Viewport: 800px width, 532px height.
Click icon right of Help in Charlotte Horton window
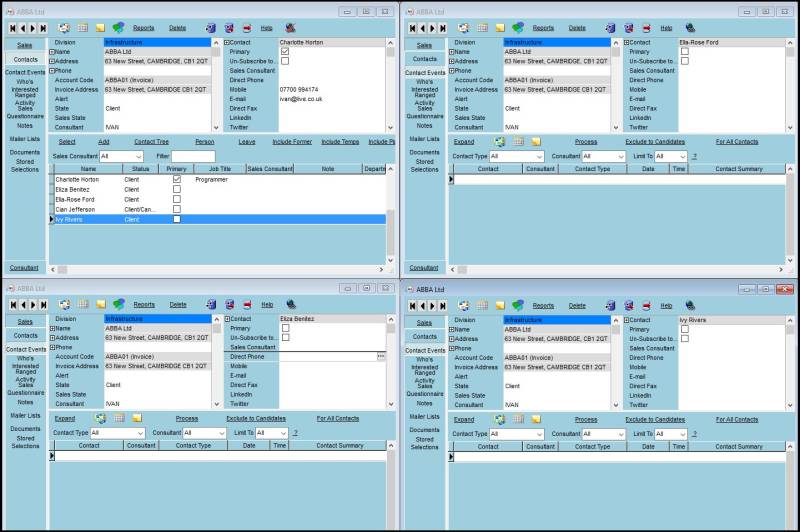click(x=290, y=28)
